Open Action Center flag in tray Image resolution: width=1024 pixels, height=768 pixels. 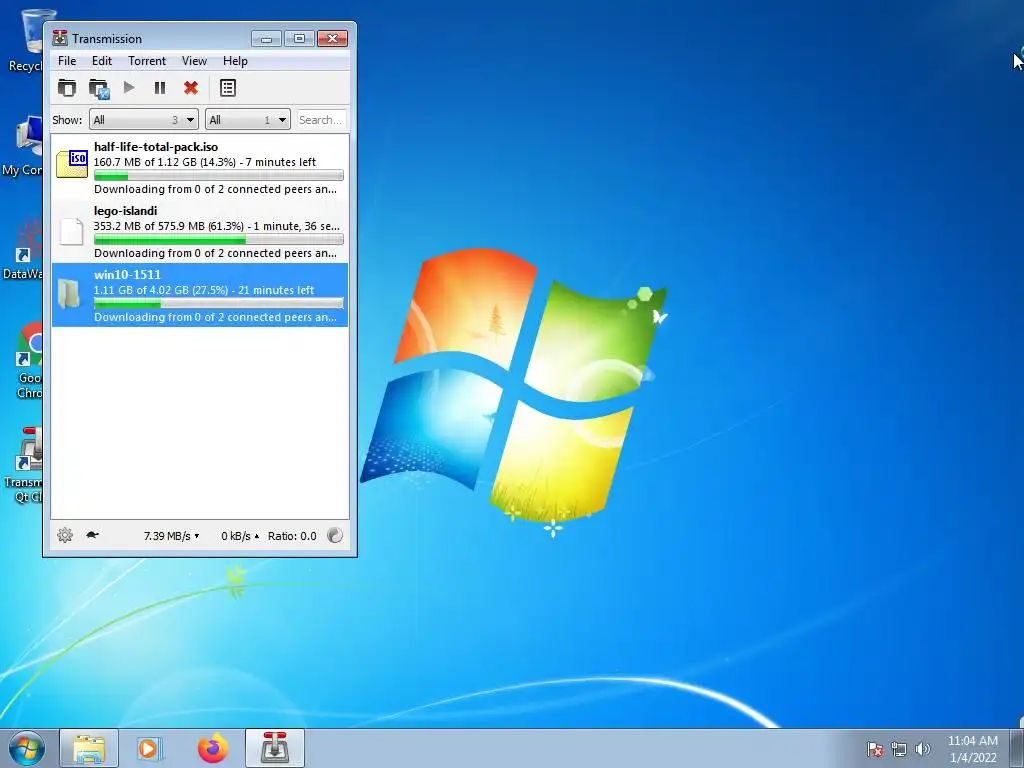875,749
